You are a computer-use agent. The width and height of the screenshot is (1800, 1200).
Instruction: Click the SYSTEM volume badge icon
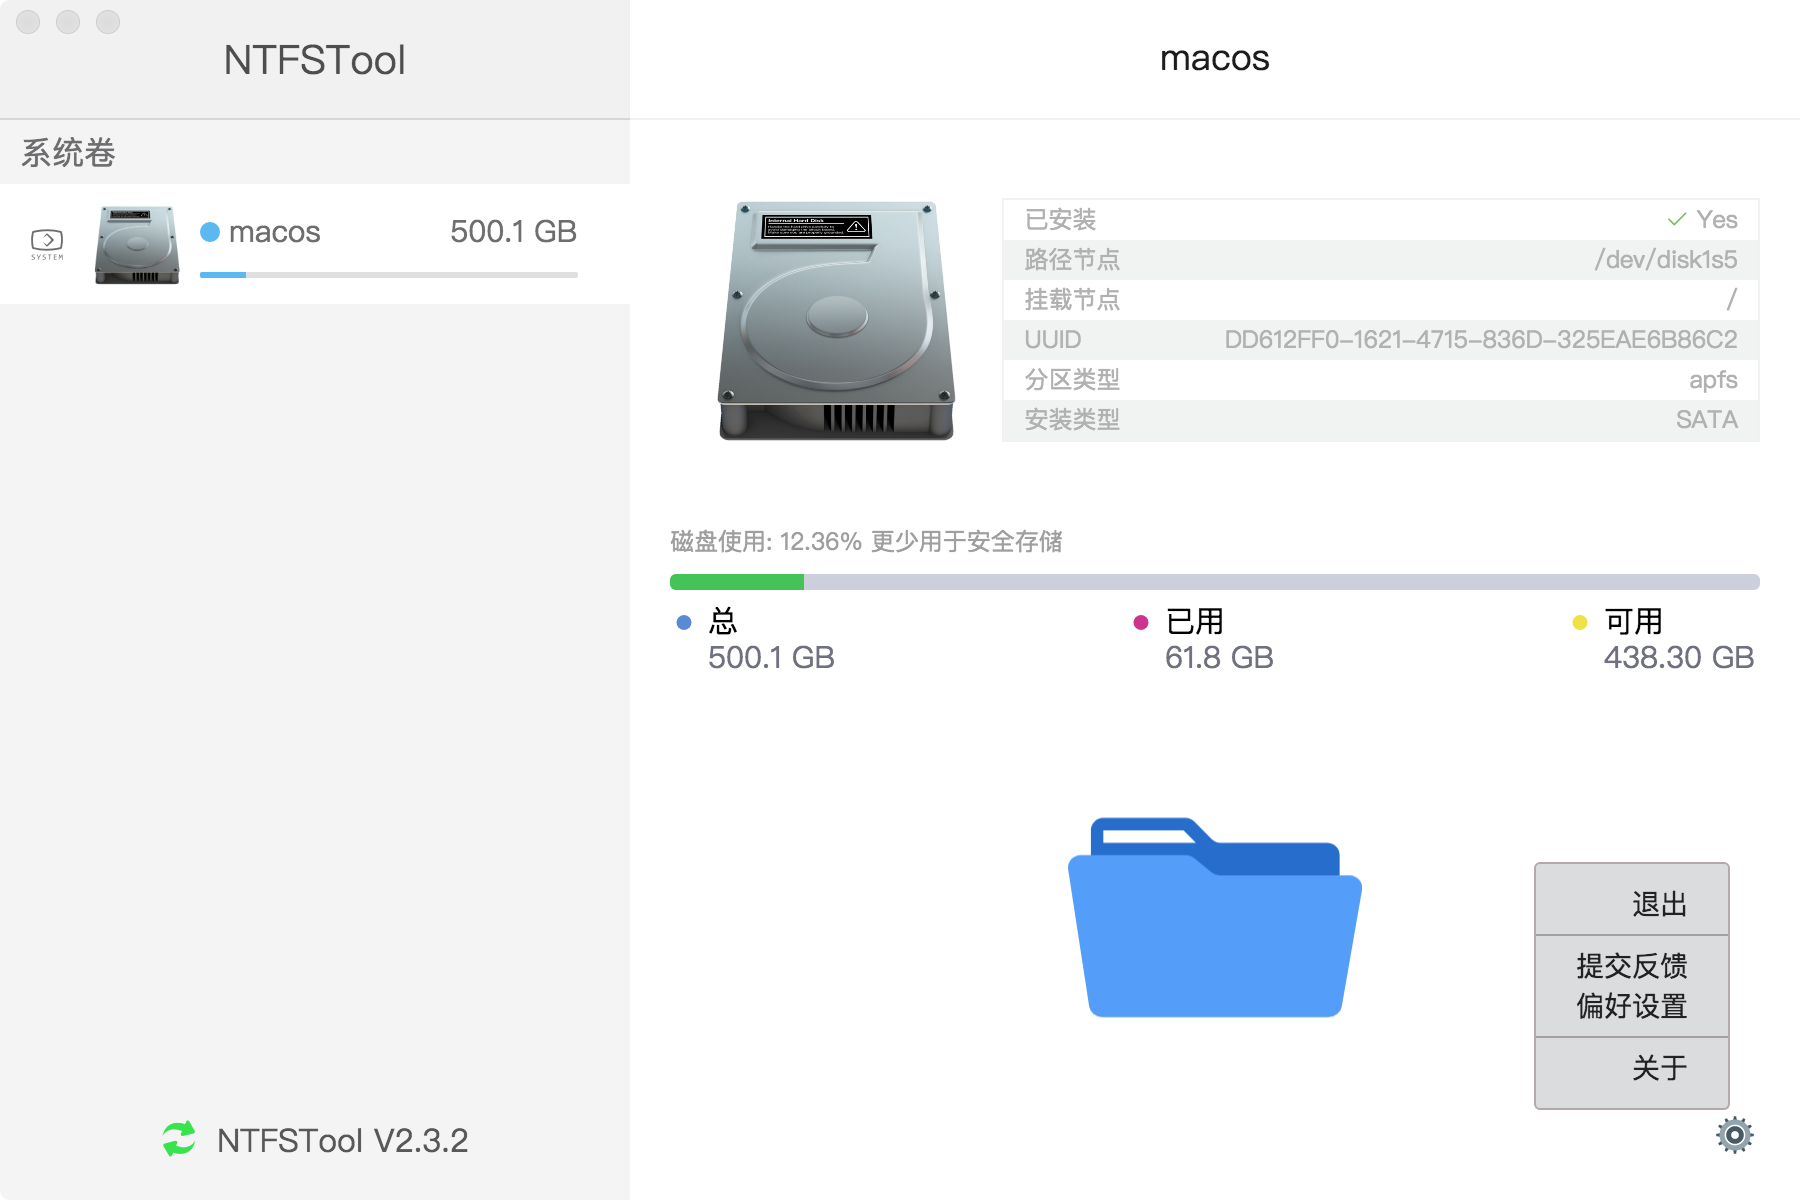point(47,244)
